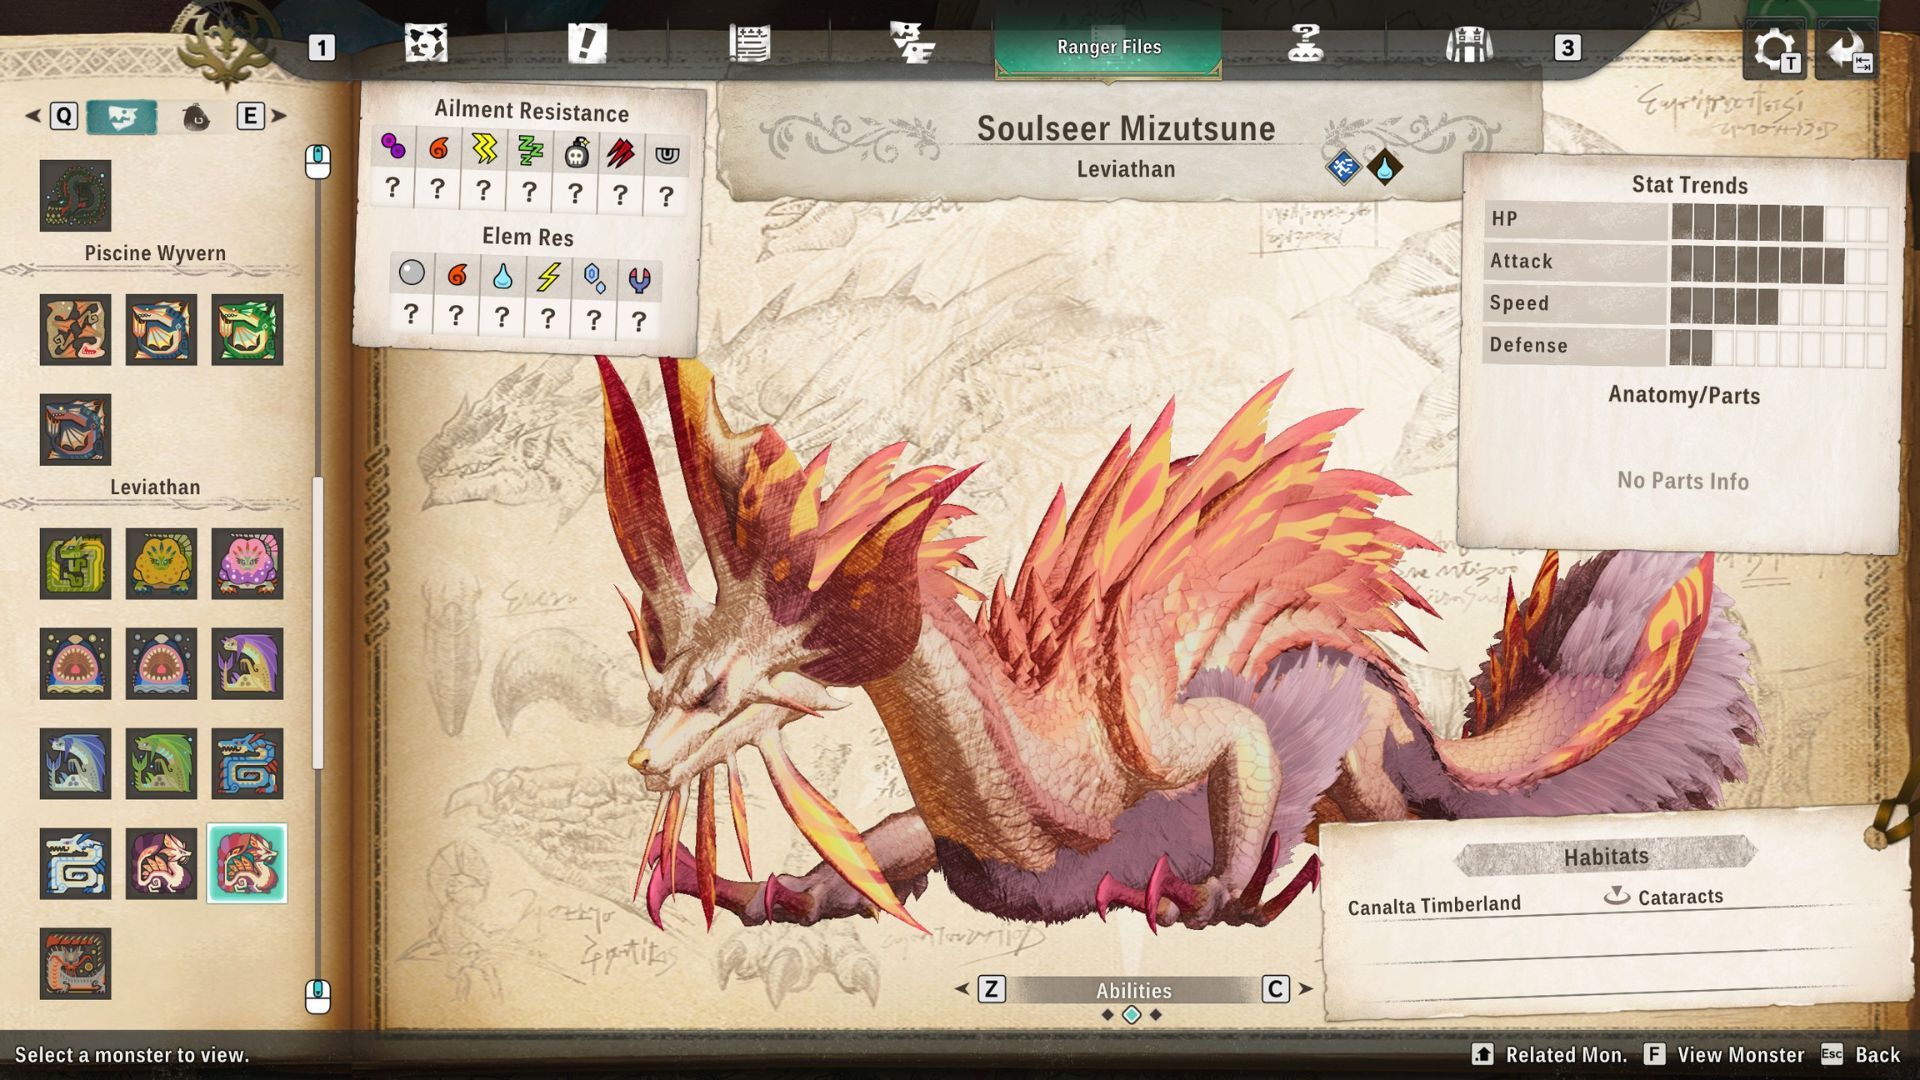1920x1080 pixels.
Task: Click the 1 key previous-tab indicator
Action: (321, 48)
